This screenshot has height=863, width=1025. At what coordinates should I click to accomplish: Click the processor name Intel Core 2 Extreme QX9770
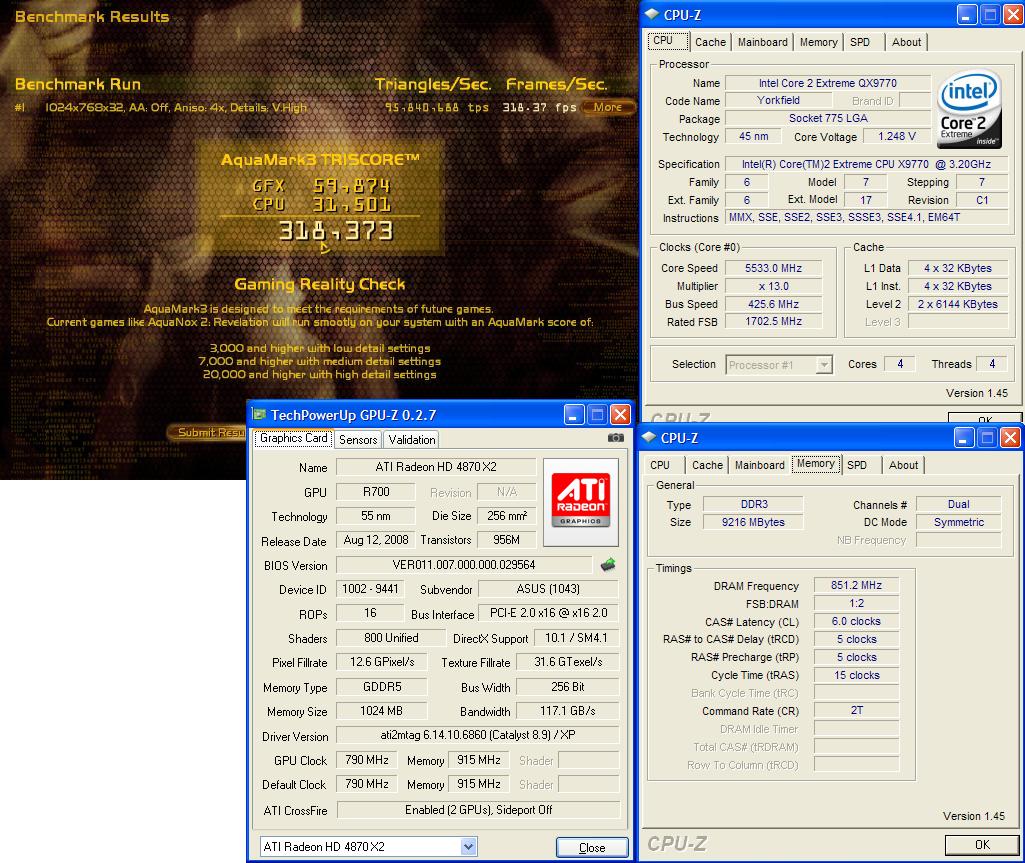[828, 83]
